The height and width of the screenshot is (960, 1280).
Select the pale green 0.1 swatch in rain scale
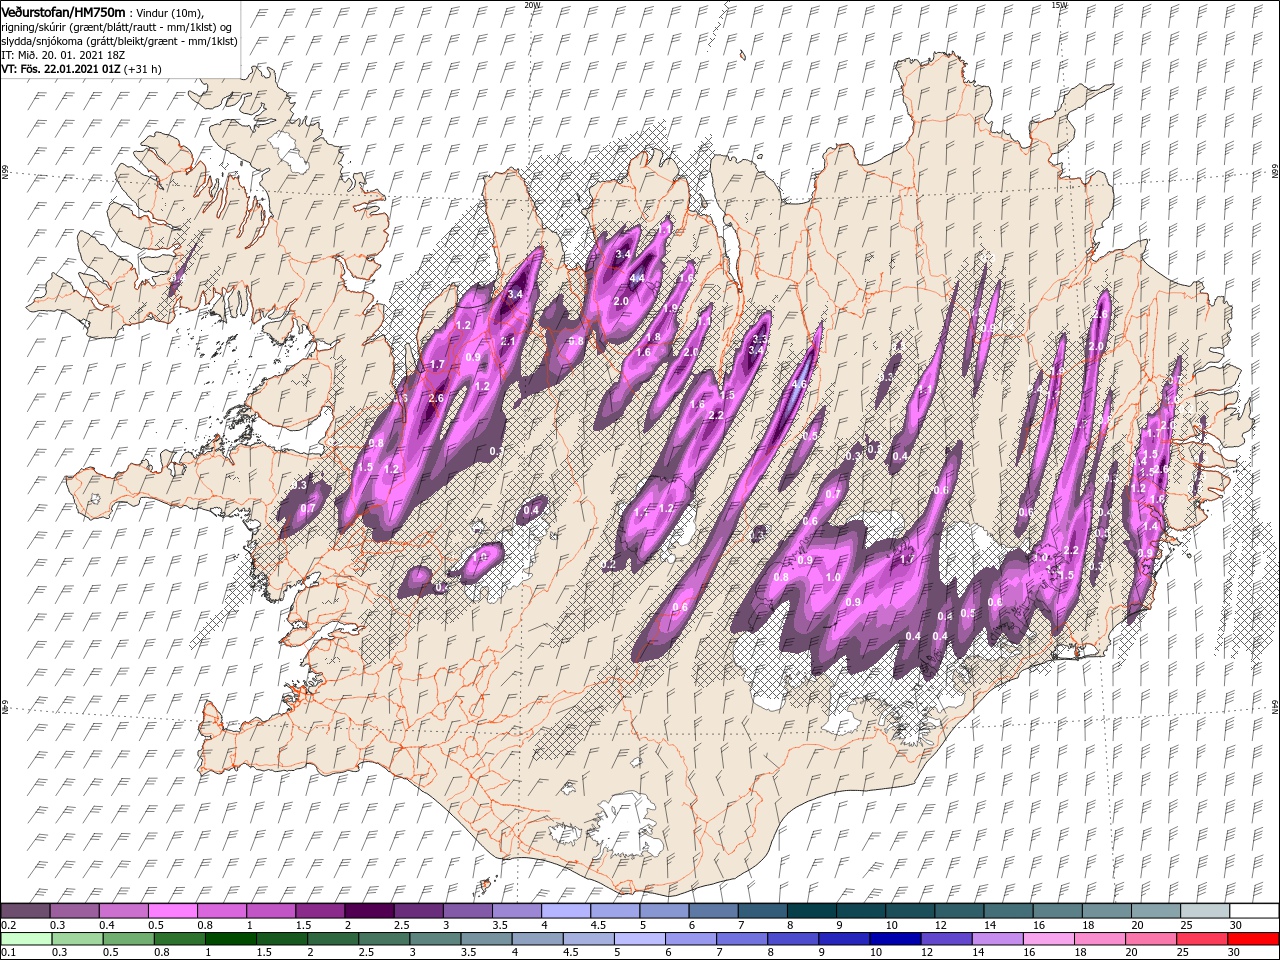click(27, 939)
